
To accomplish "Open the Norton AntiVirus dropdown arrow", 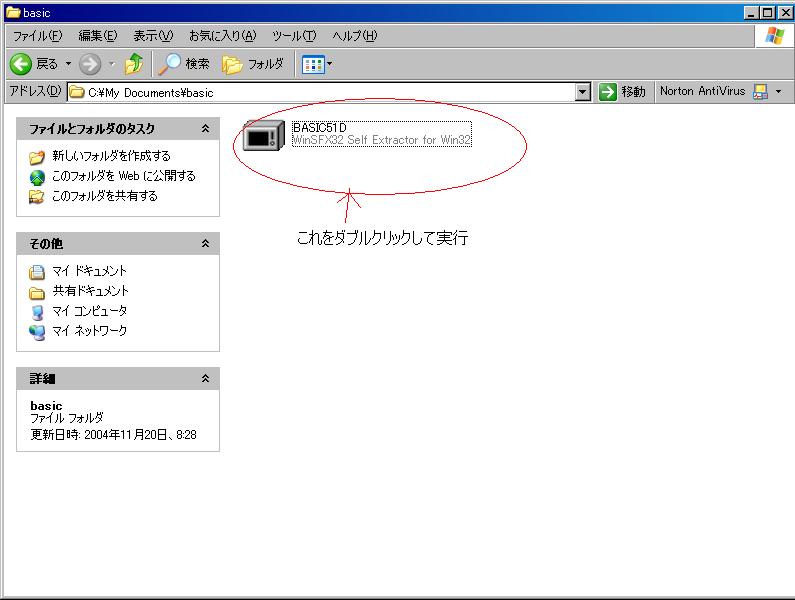I will coord(779,92).
